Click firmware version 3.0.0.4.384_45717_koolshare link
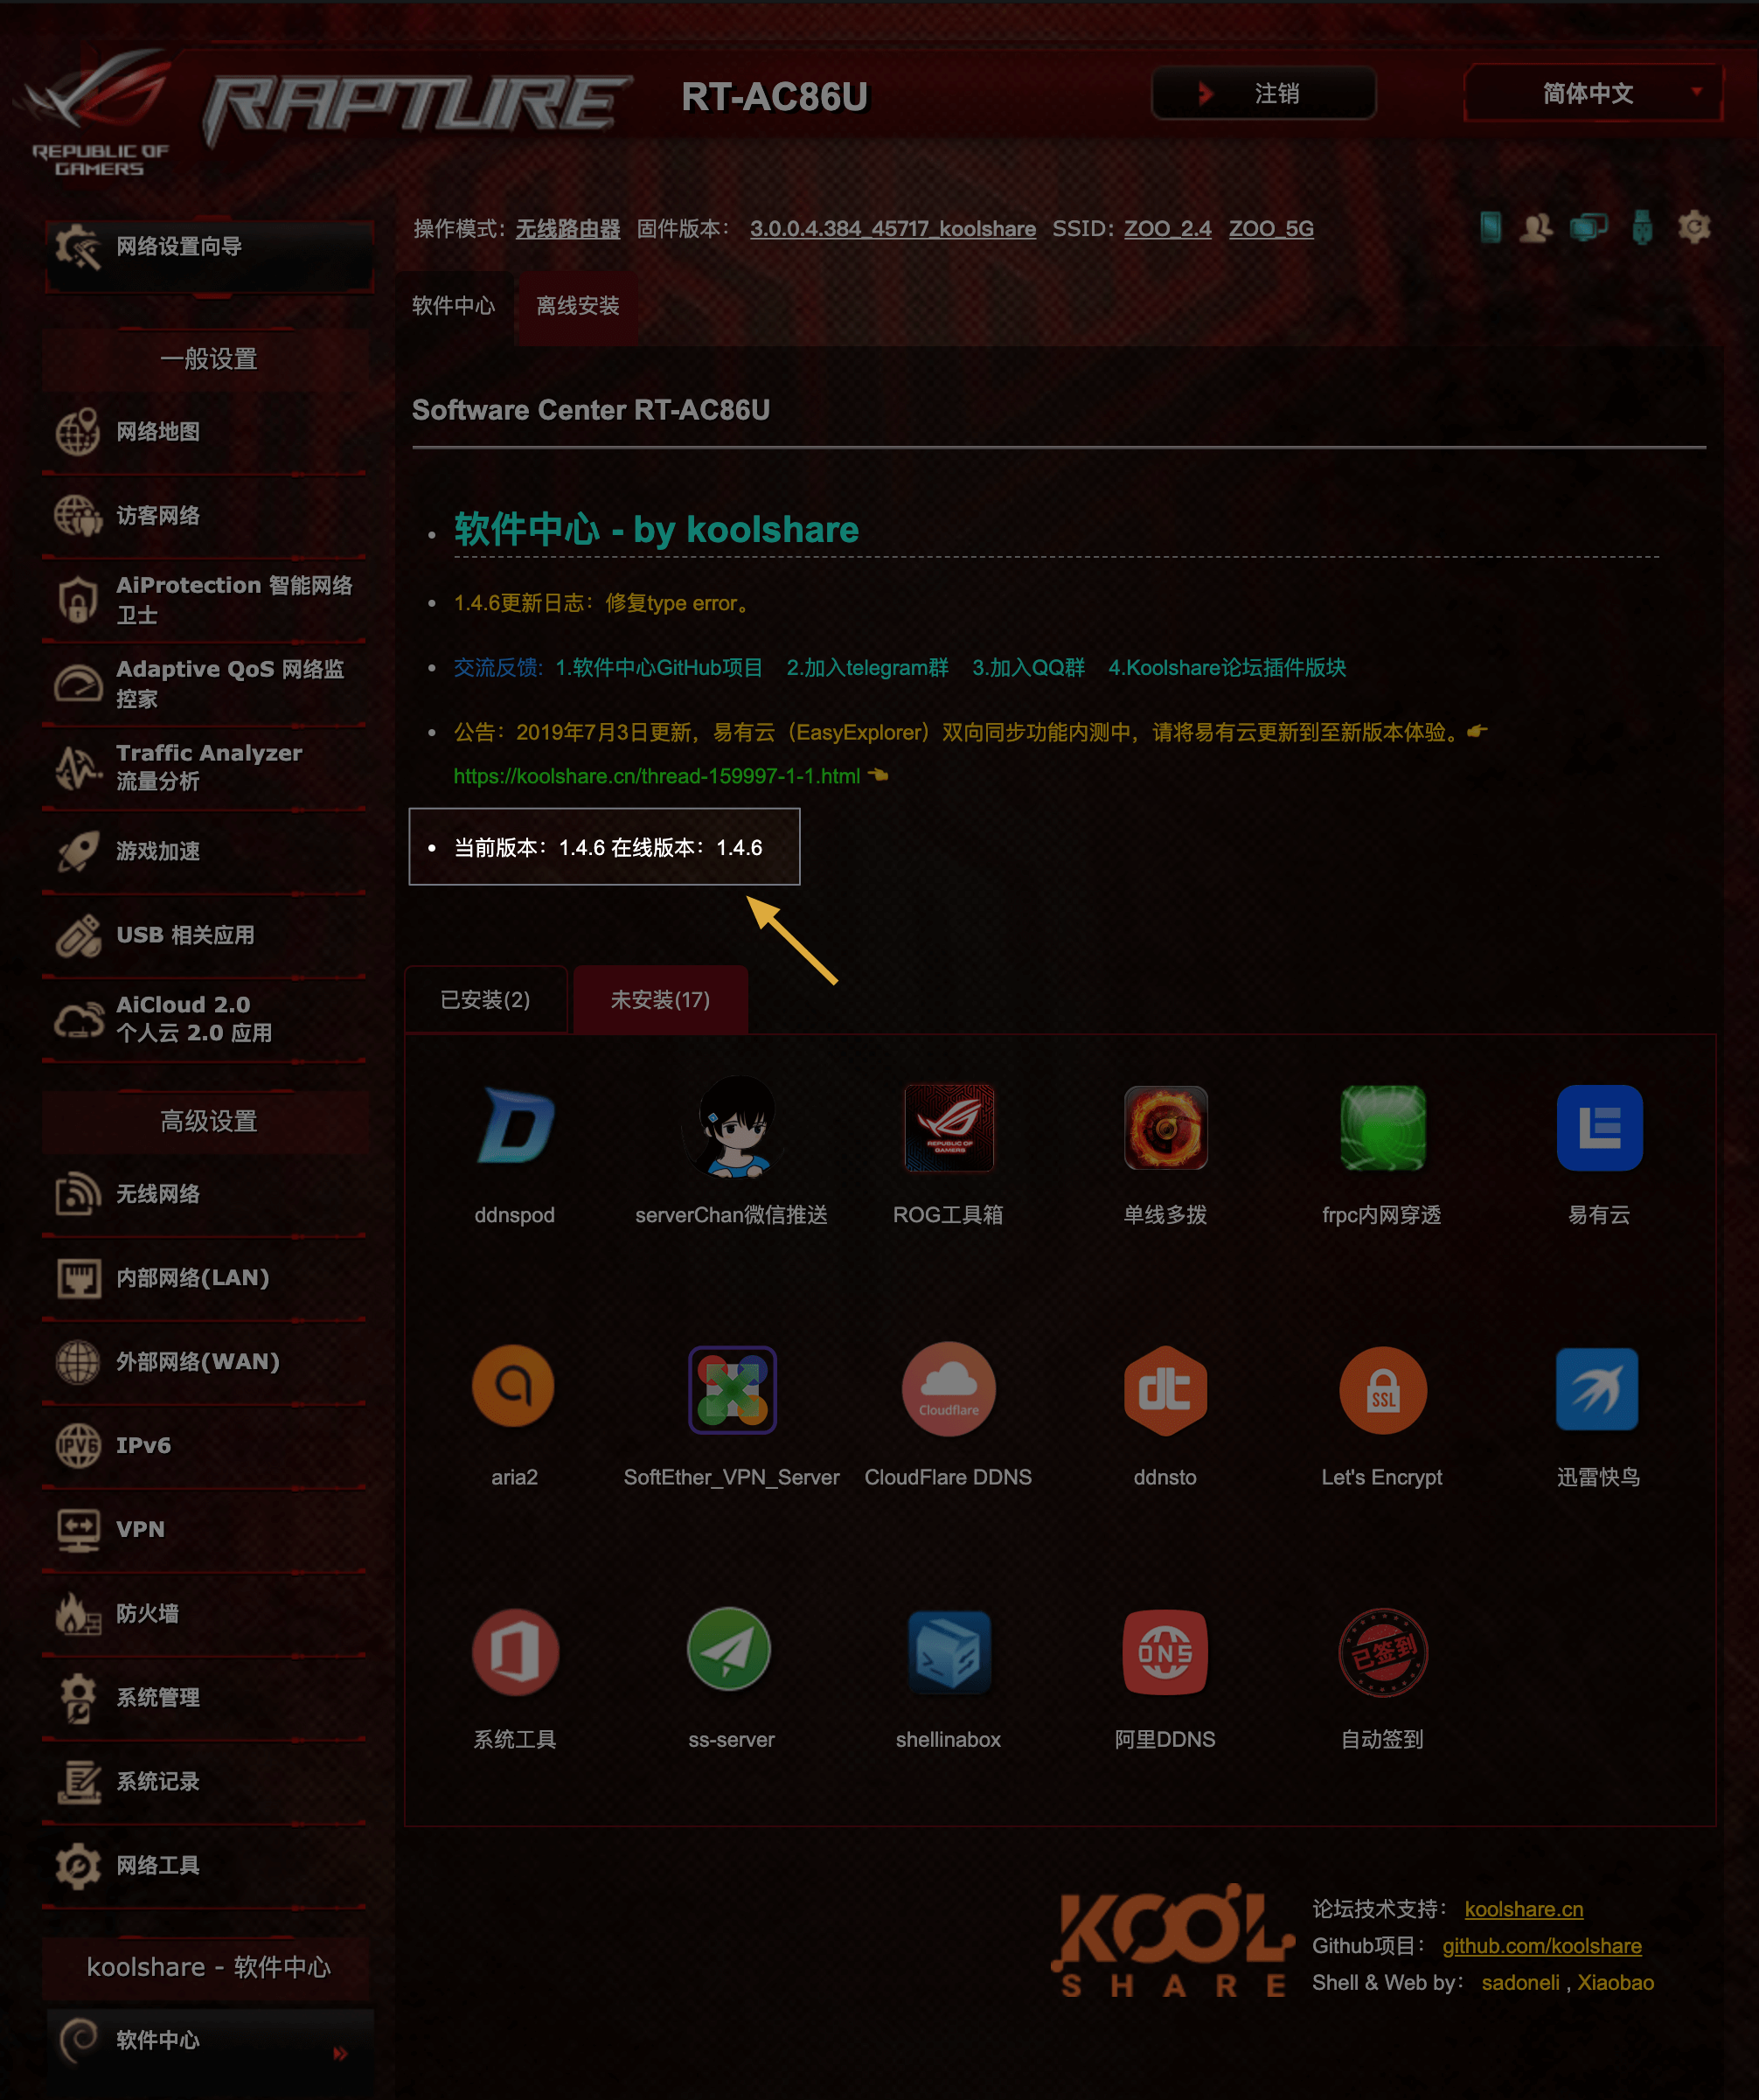 pyautogui.click(x=893, y=229)
